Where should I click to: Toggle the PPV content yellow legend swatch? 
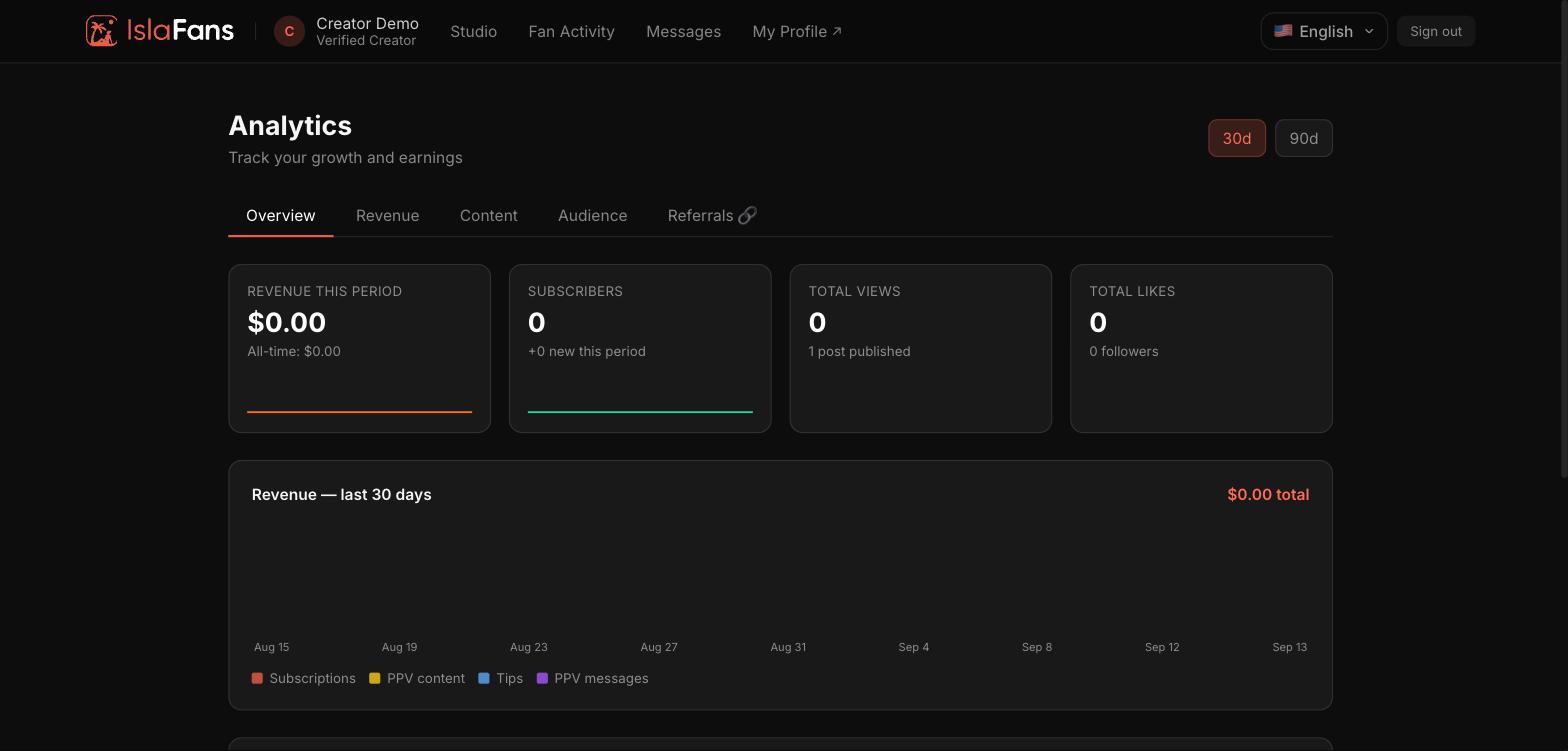pyautogui.click(x=375, y=678)
